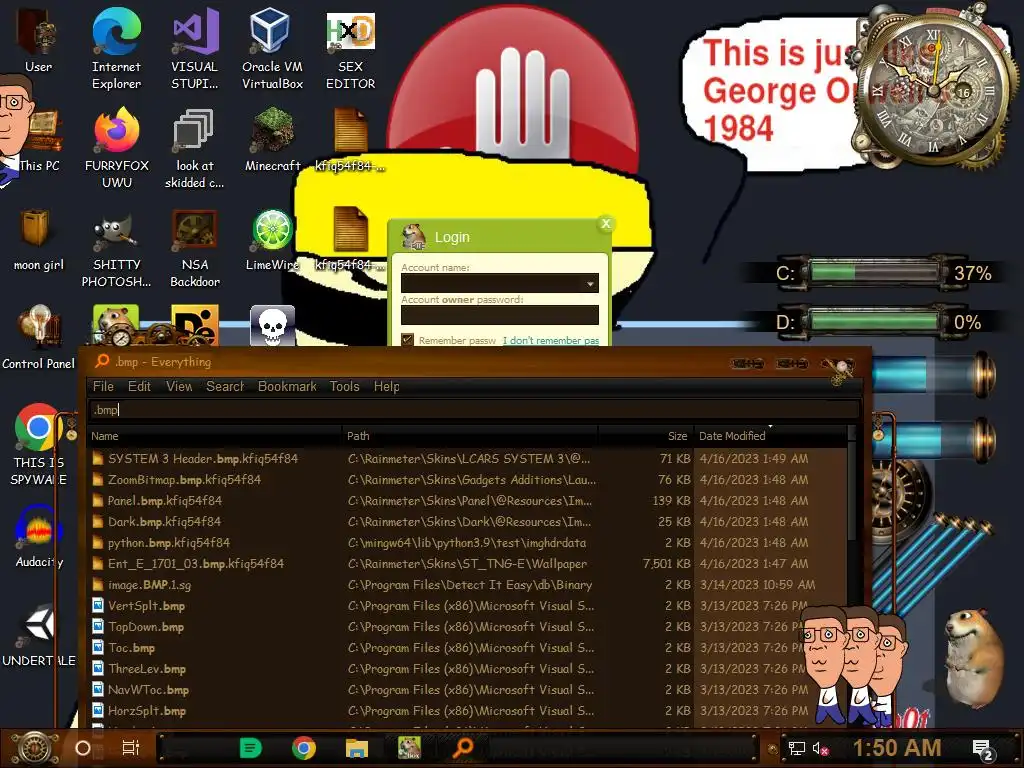Screen dimensions: 1024x768
Task: Open the Oracle VM VirtualBox icon
Action: click(272, 47)
